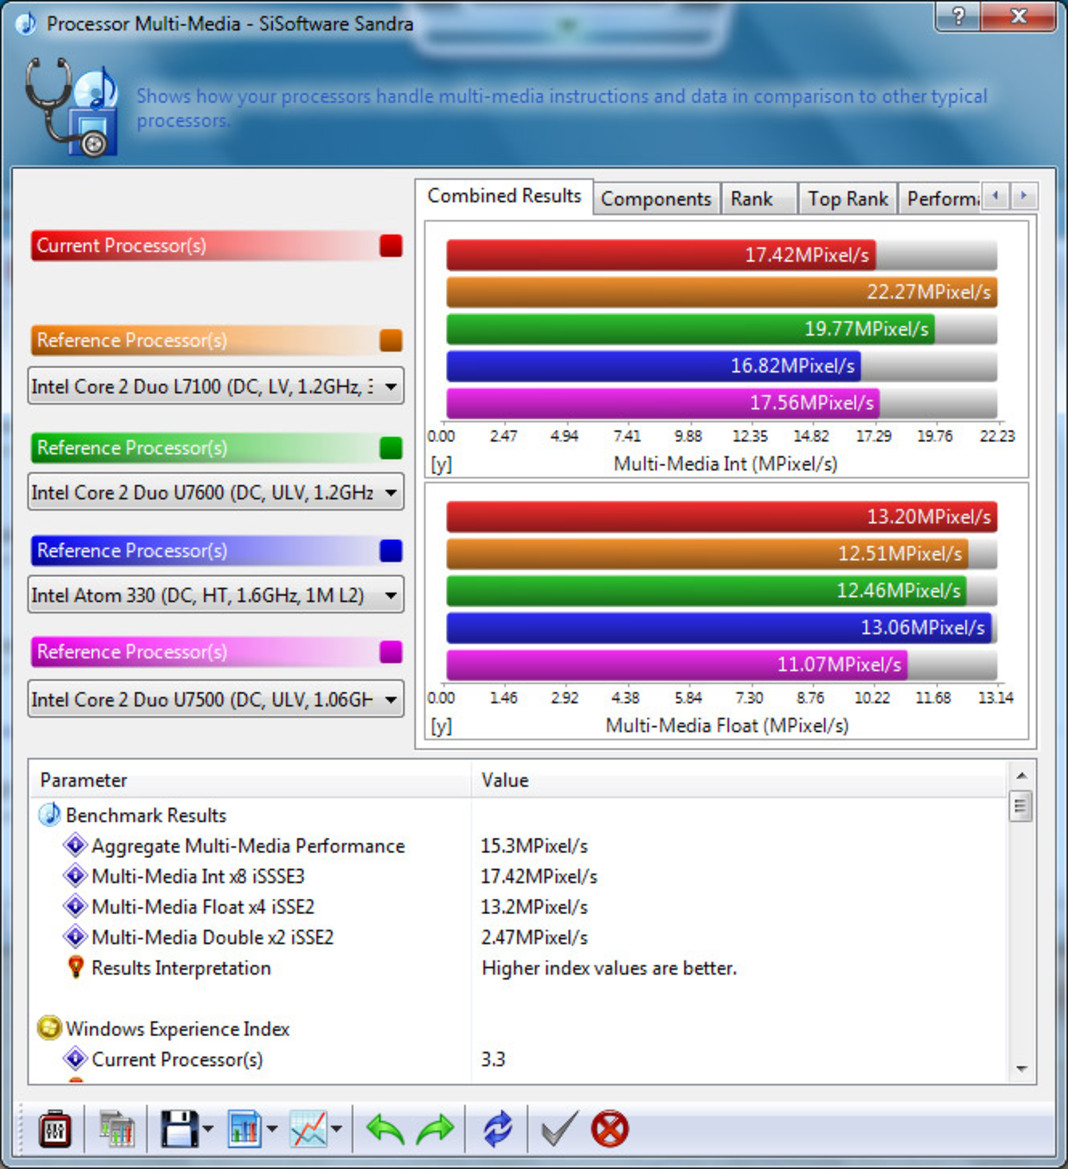Click the green back arrow
The width and height of the screenshot is (1068, 1169).
[x=385, y=1129]
